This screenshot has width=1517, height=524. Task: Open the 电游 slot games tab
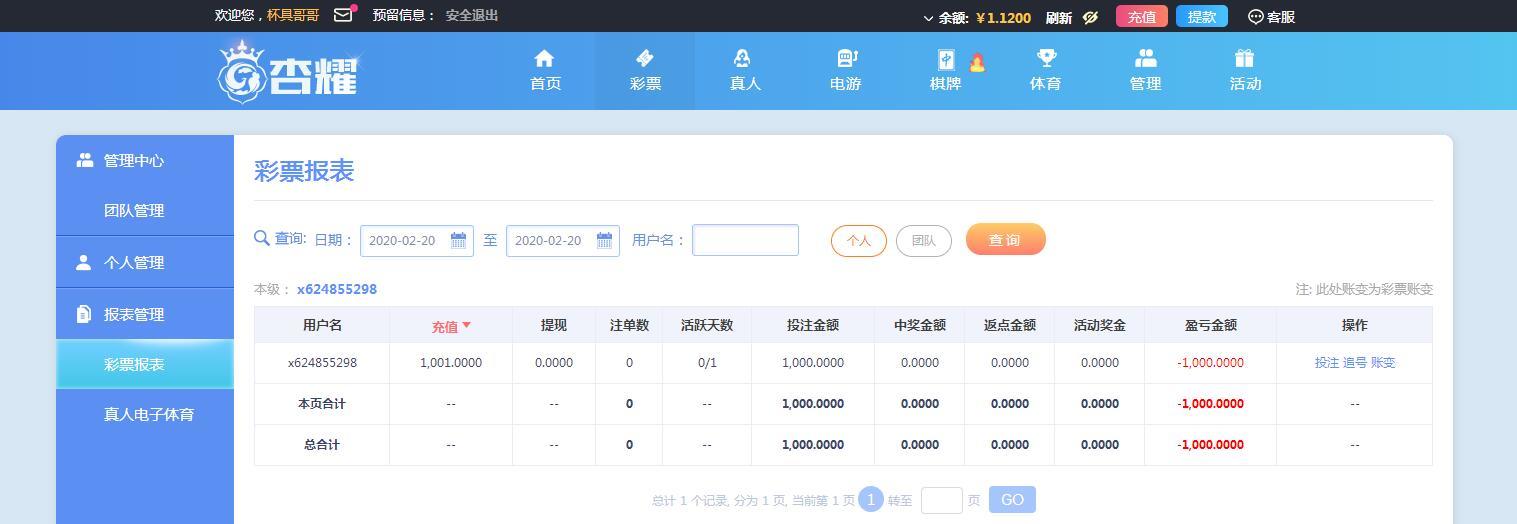click(845, 71)
